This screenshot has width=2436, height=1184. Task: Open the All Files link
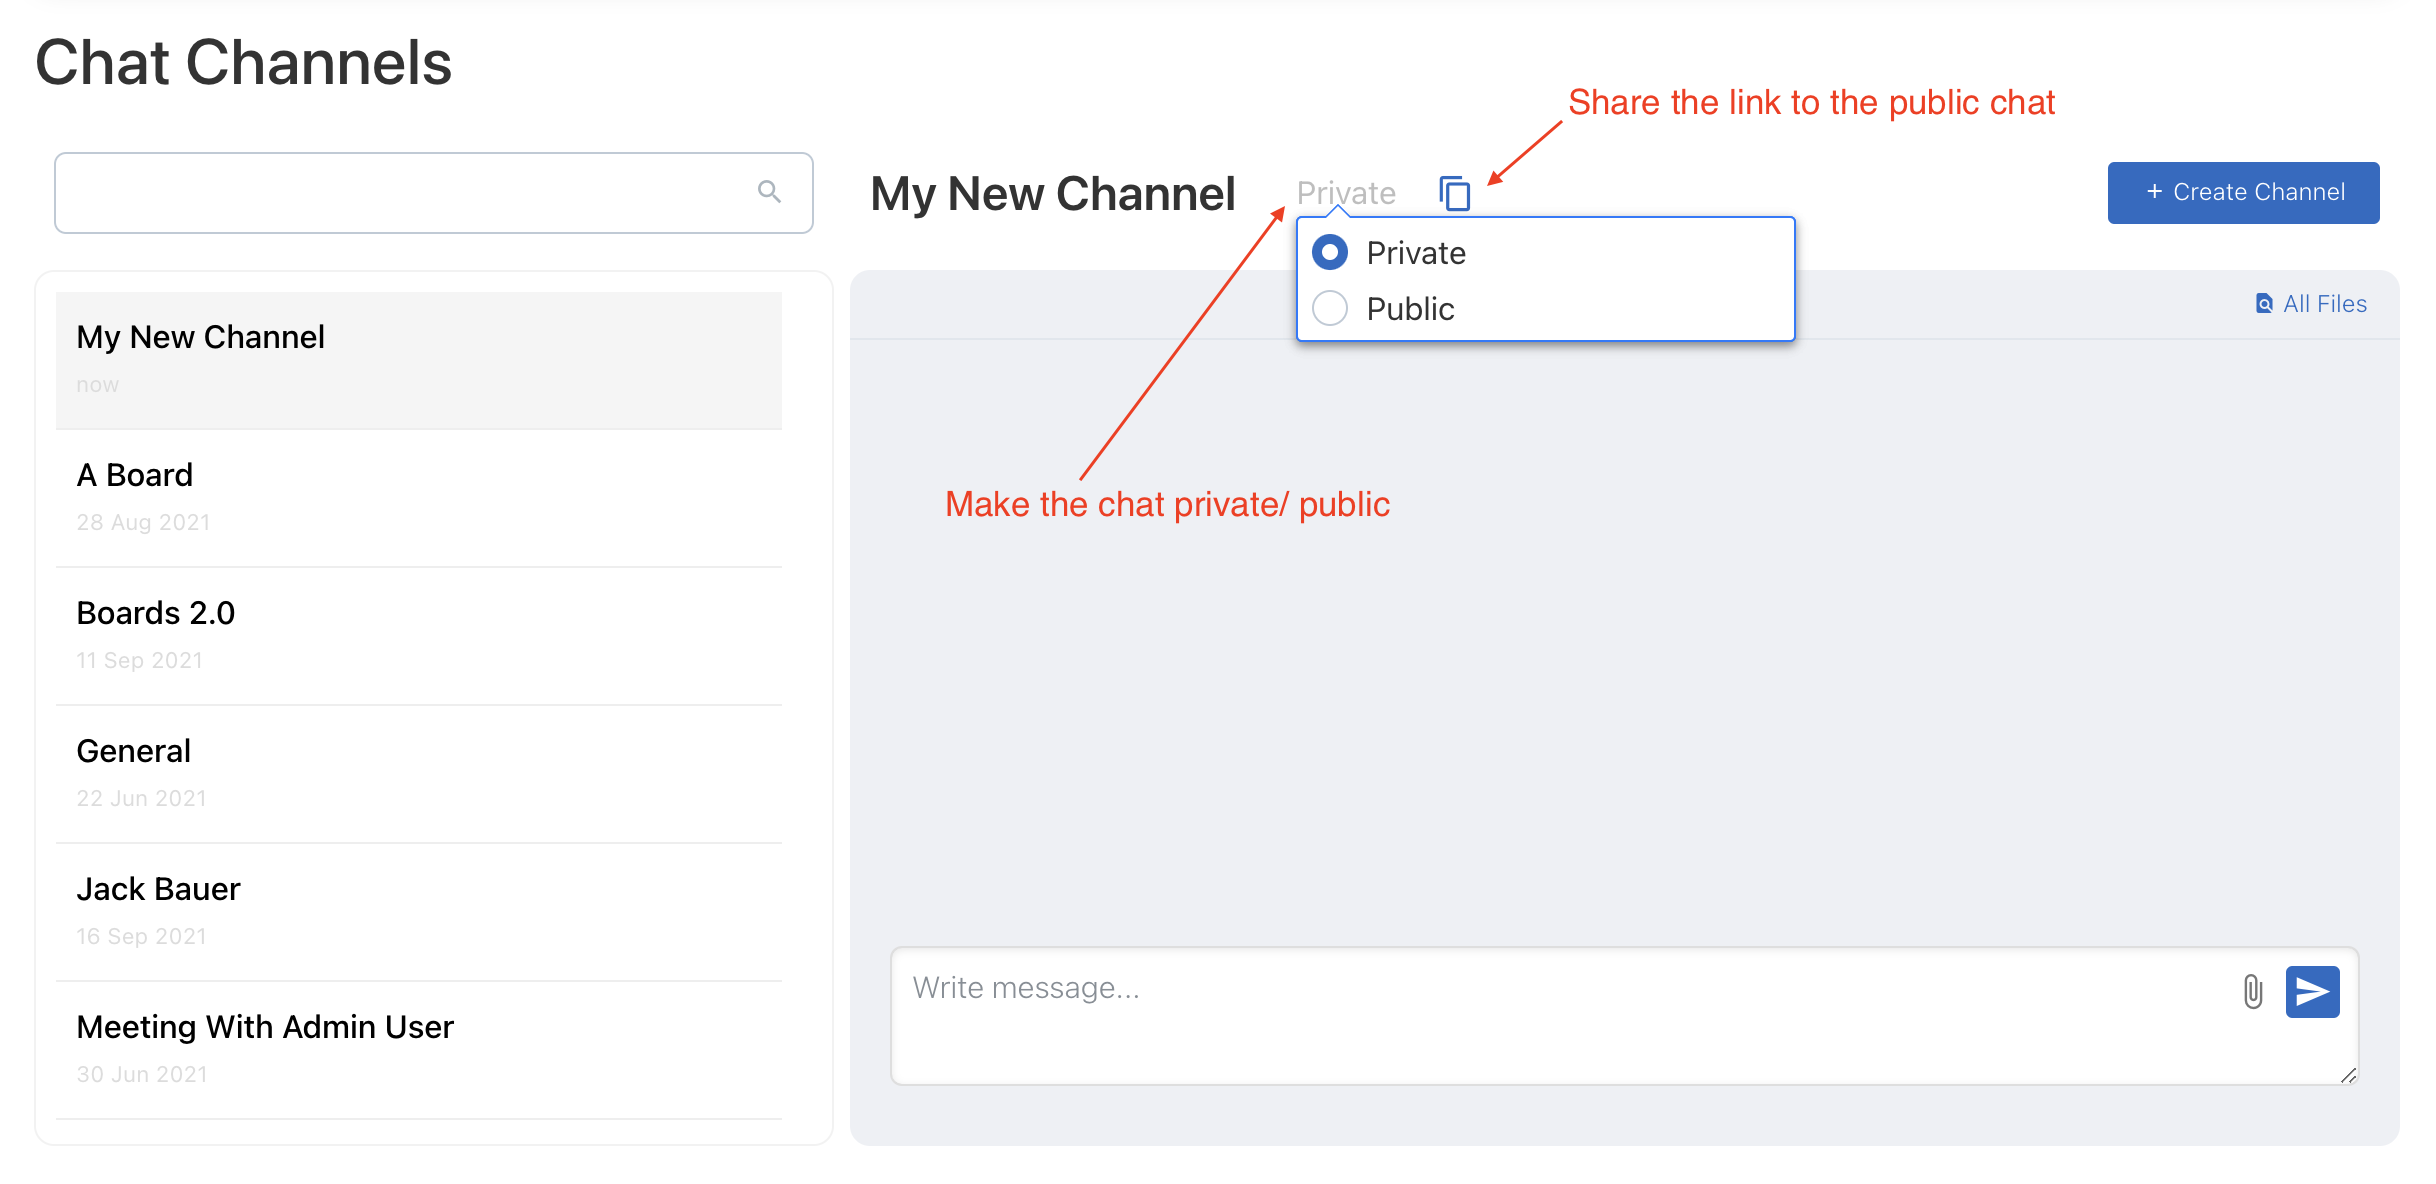[2324, 304]
